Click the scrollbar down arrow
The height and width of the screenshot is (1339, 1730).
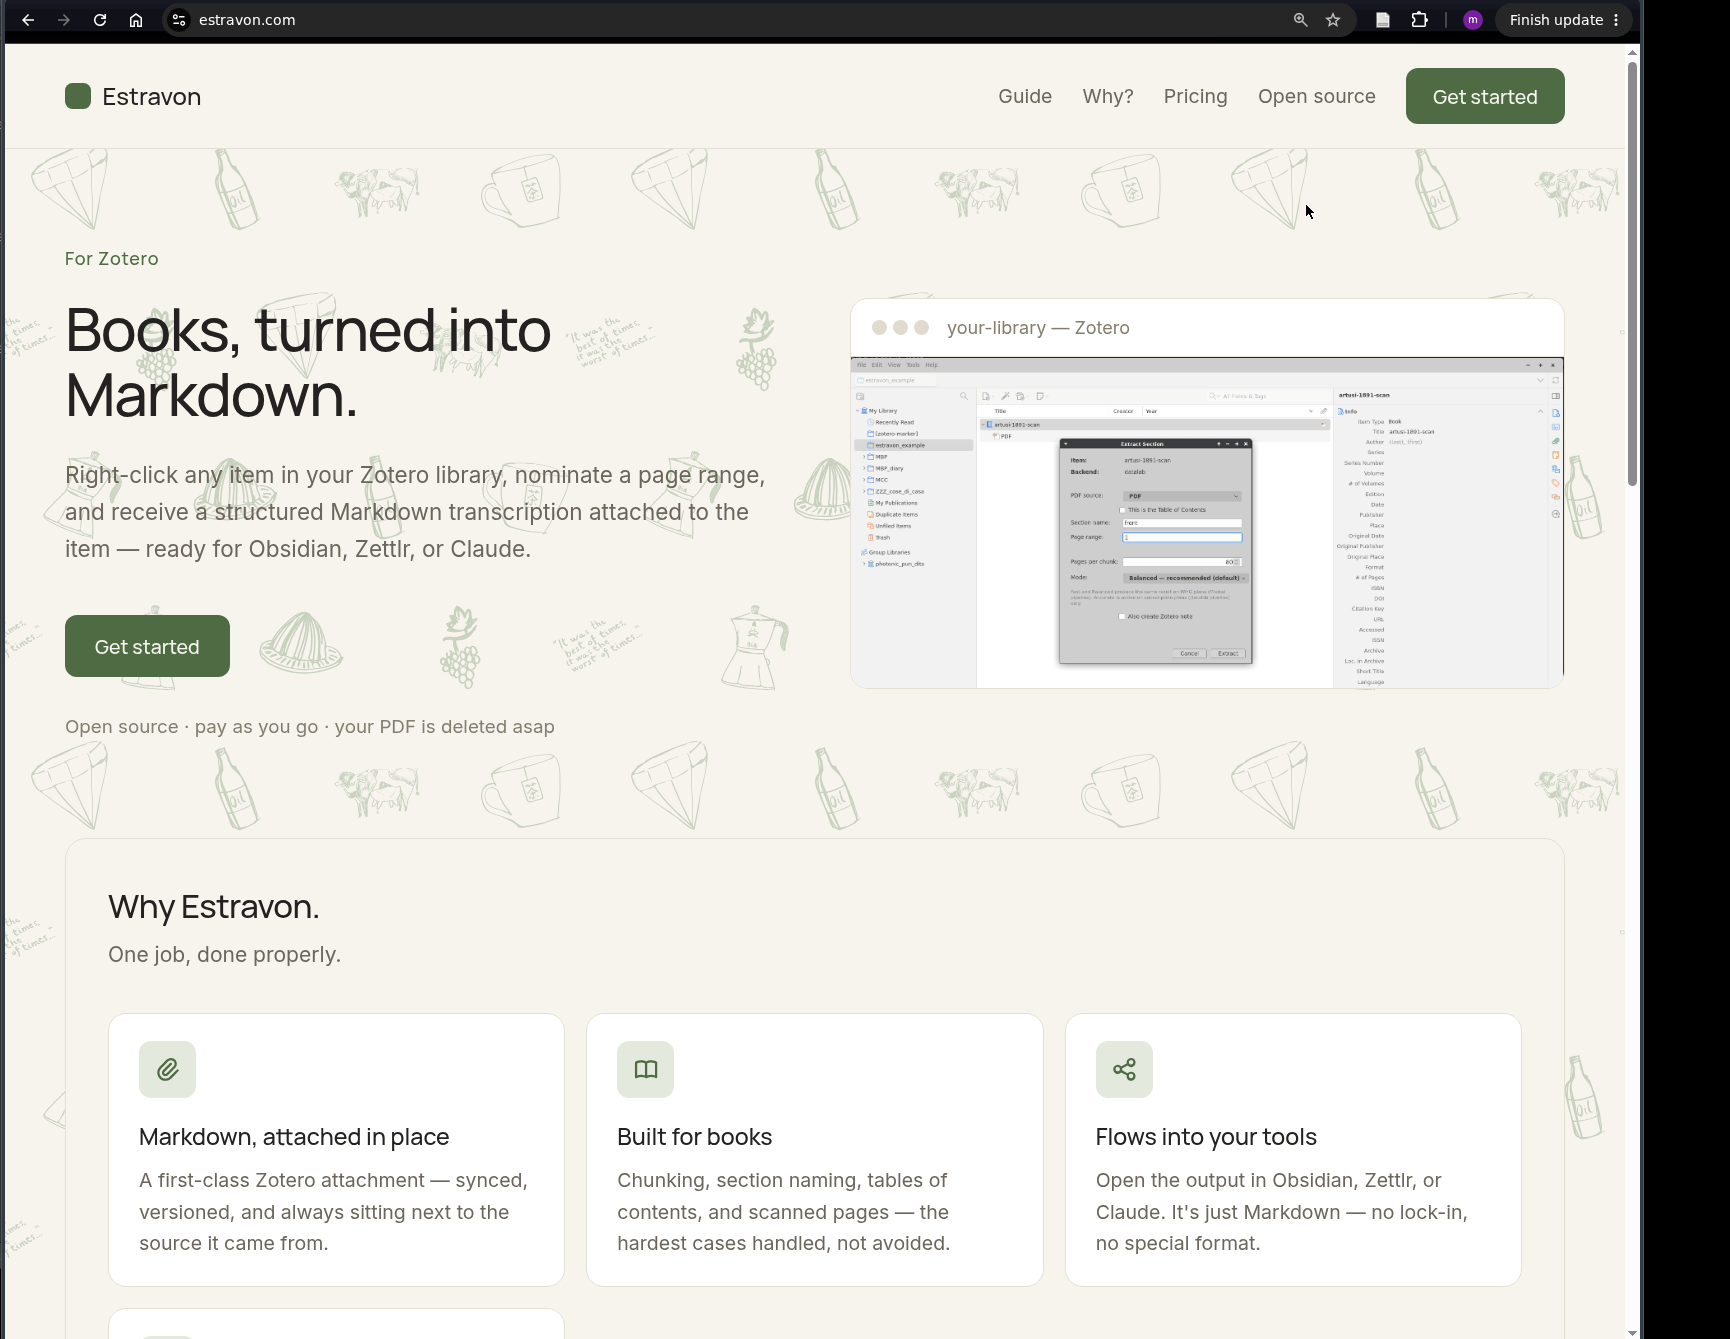click(x=1632, y=1332)
